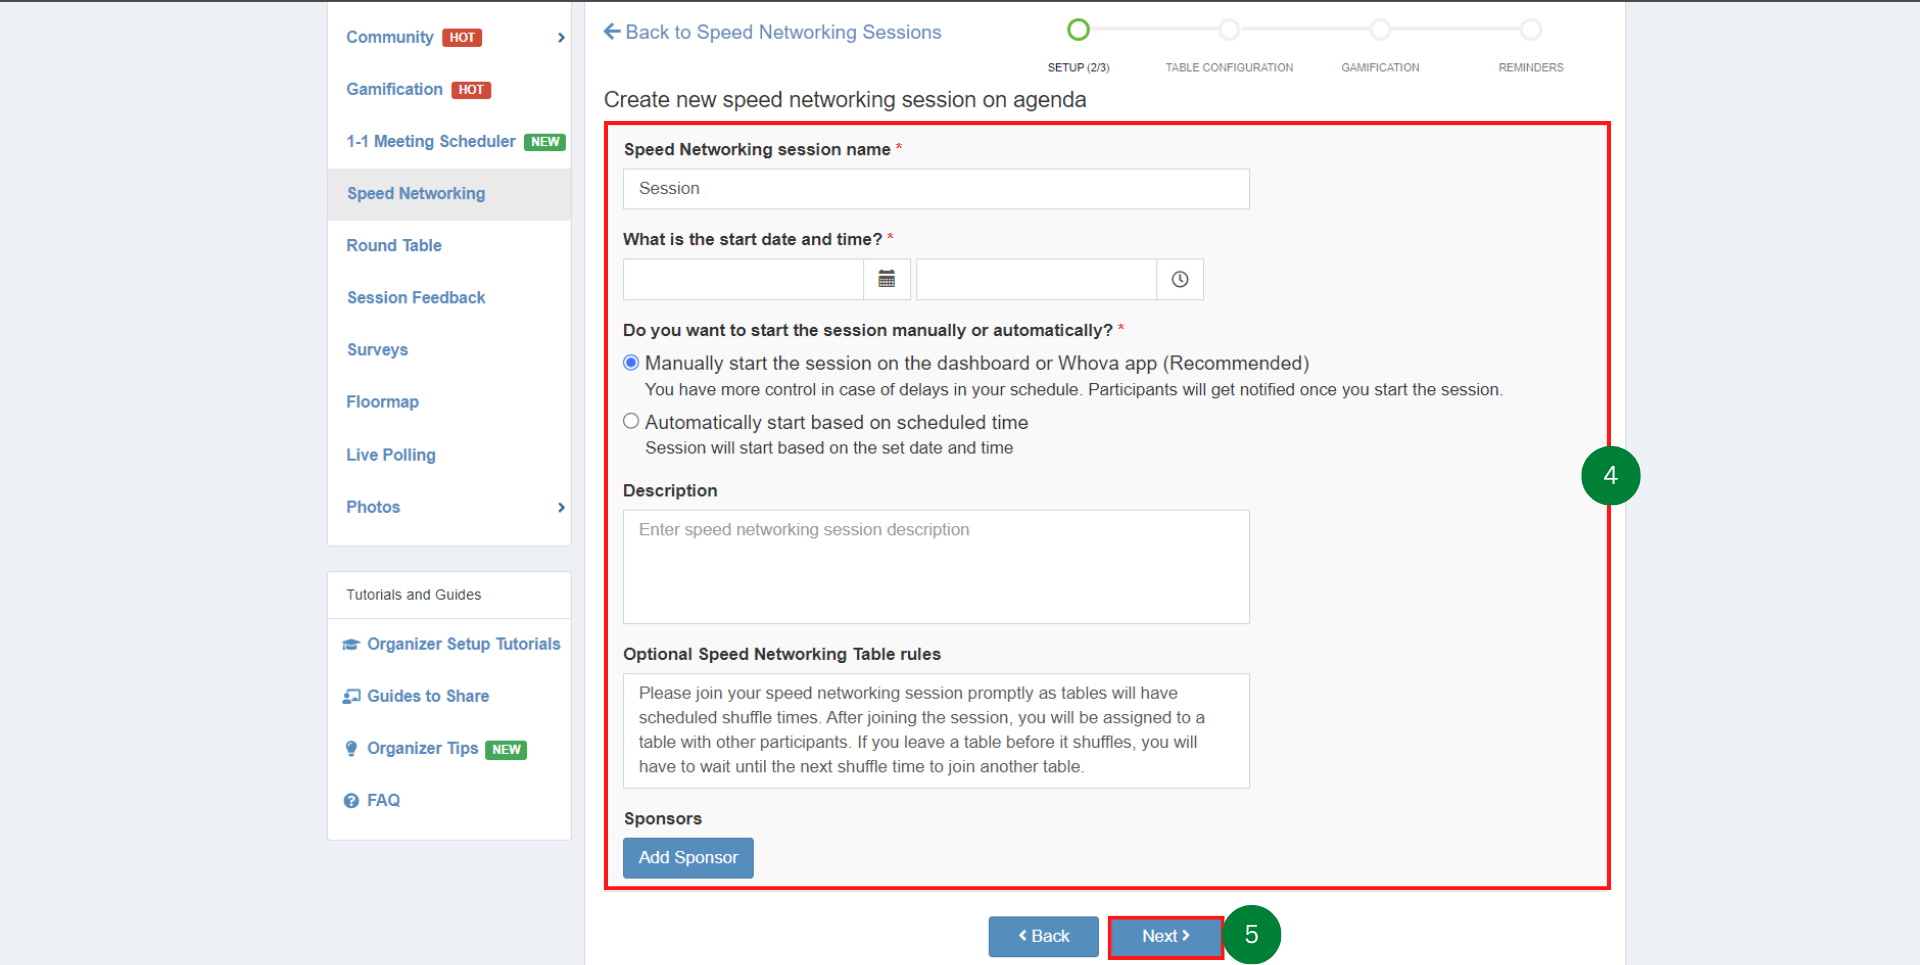Viewport: 1920px width, 965px height.
Task: Click the lightbulb icon next to Organizer Tips
Action: (351, 748)
